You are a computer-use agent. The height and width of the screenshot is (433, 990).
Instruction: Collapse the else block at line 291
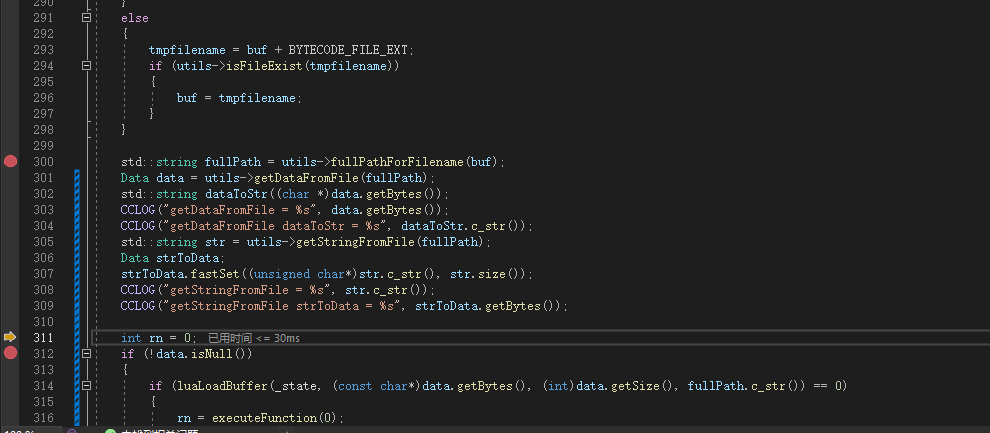[x=86, y=18]
